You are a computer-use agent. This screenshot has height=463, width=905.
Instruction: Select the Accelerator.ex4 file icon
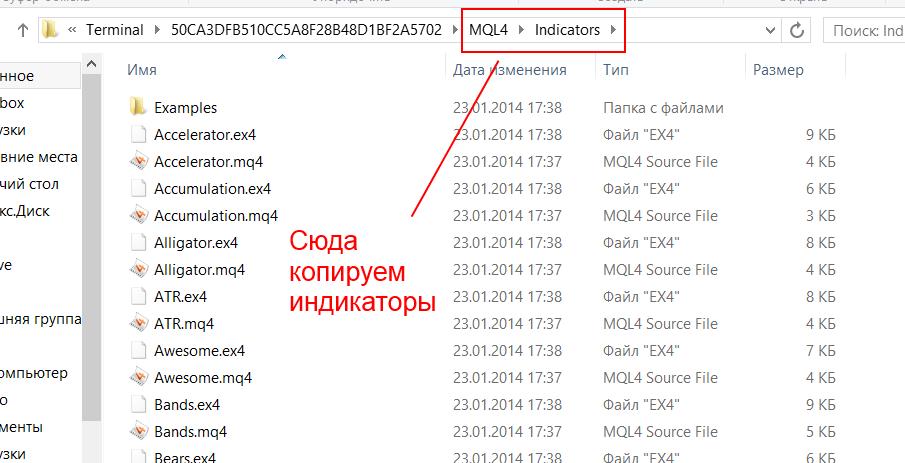pyautogui.click(x=138, y=135)
